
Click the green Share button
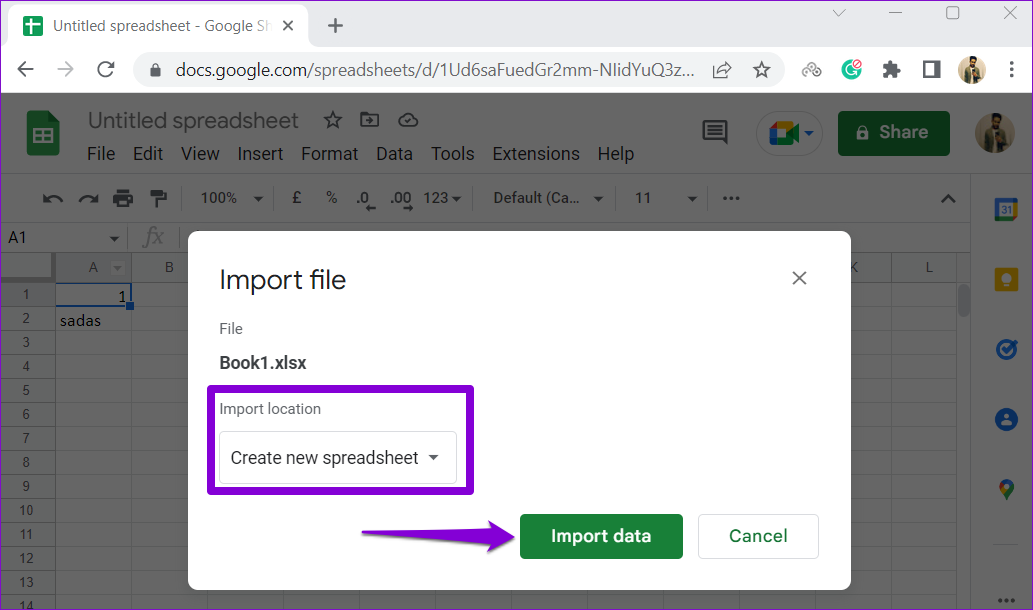(x=893, y=133)
